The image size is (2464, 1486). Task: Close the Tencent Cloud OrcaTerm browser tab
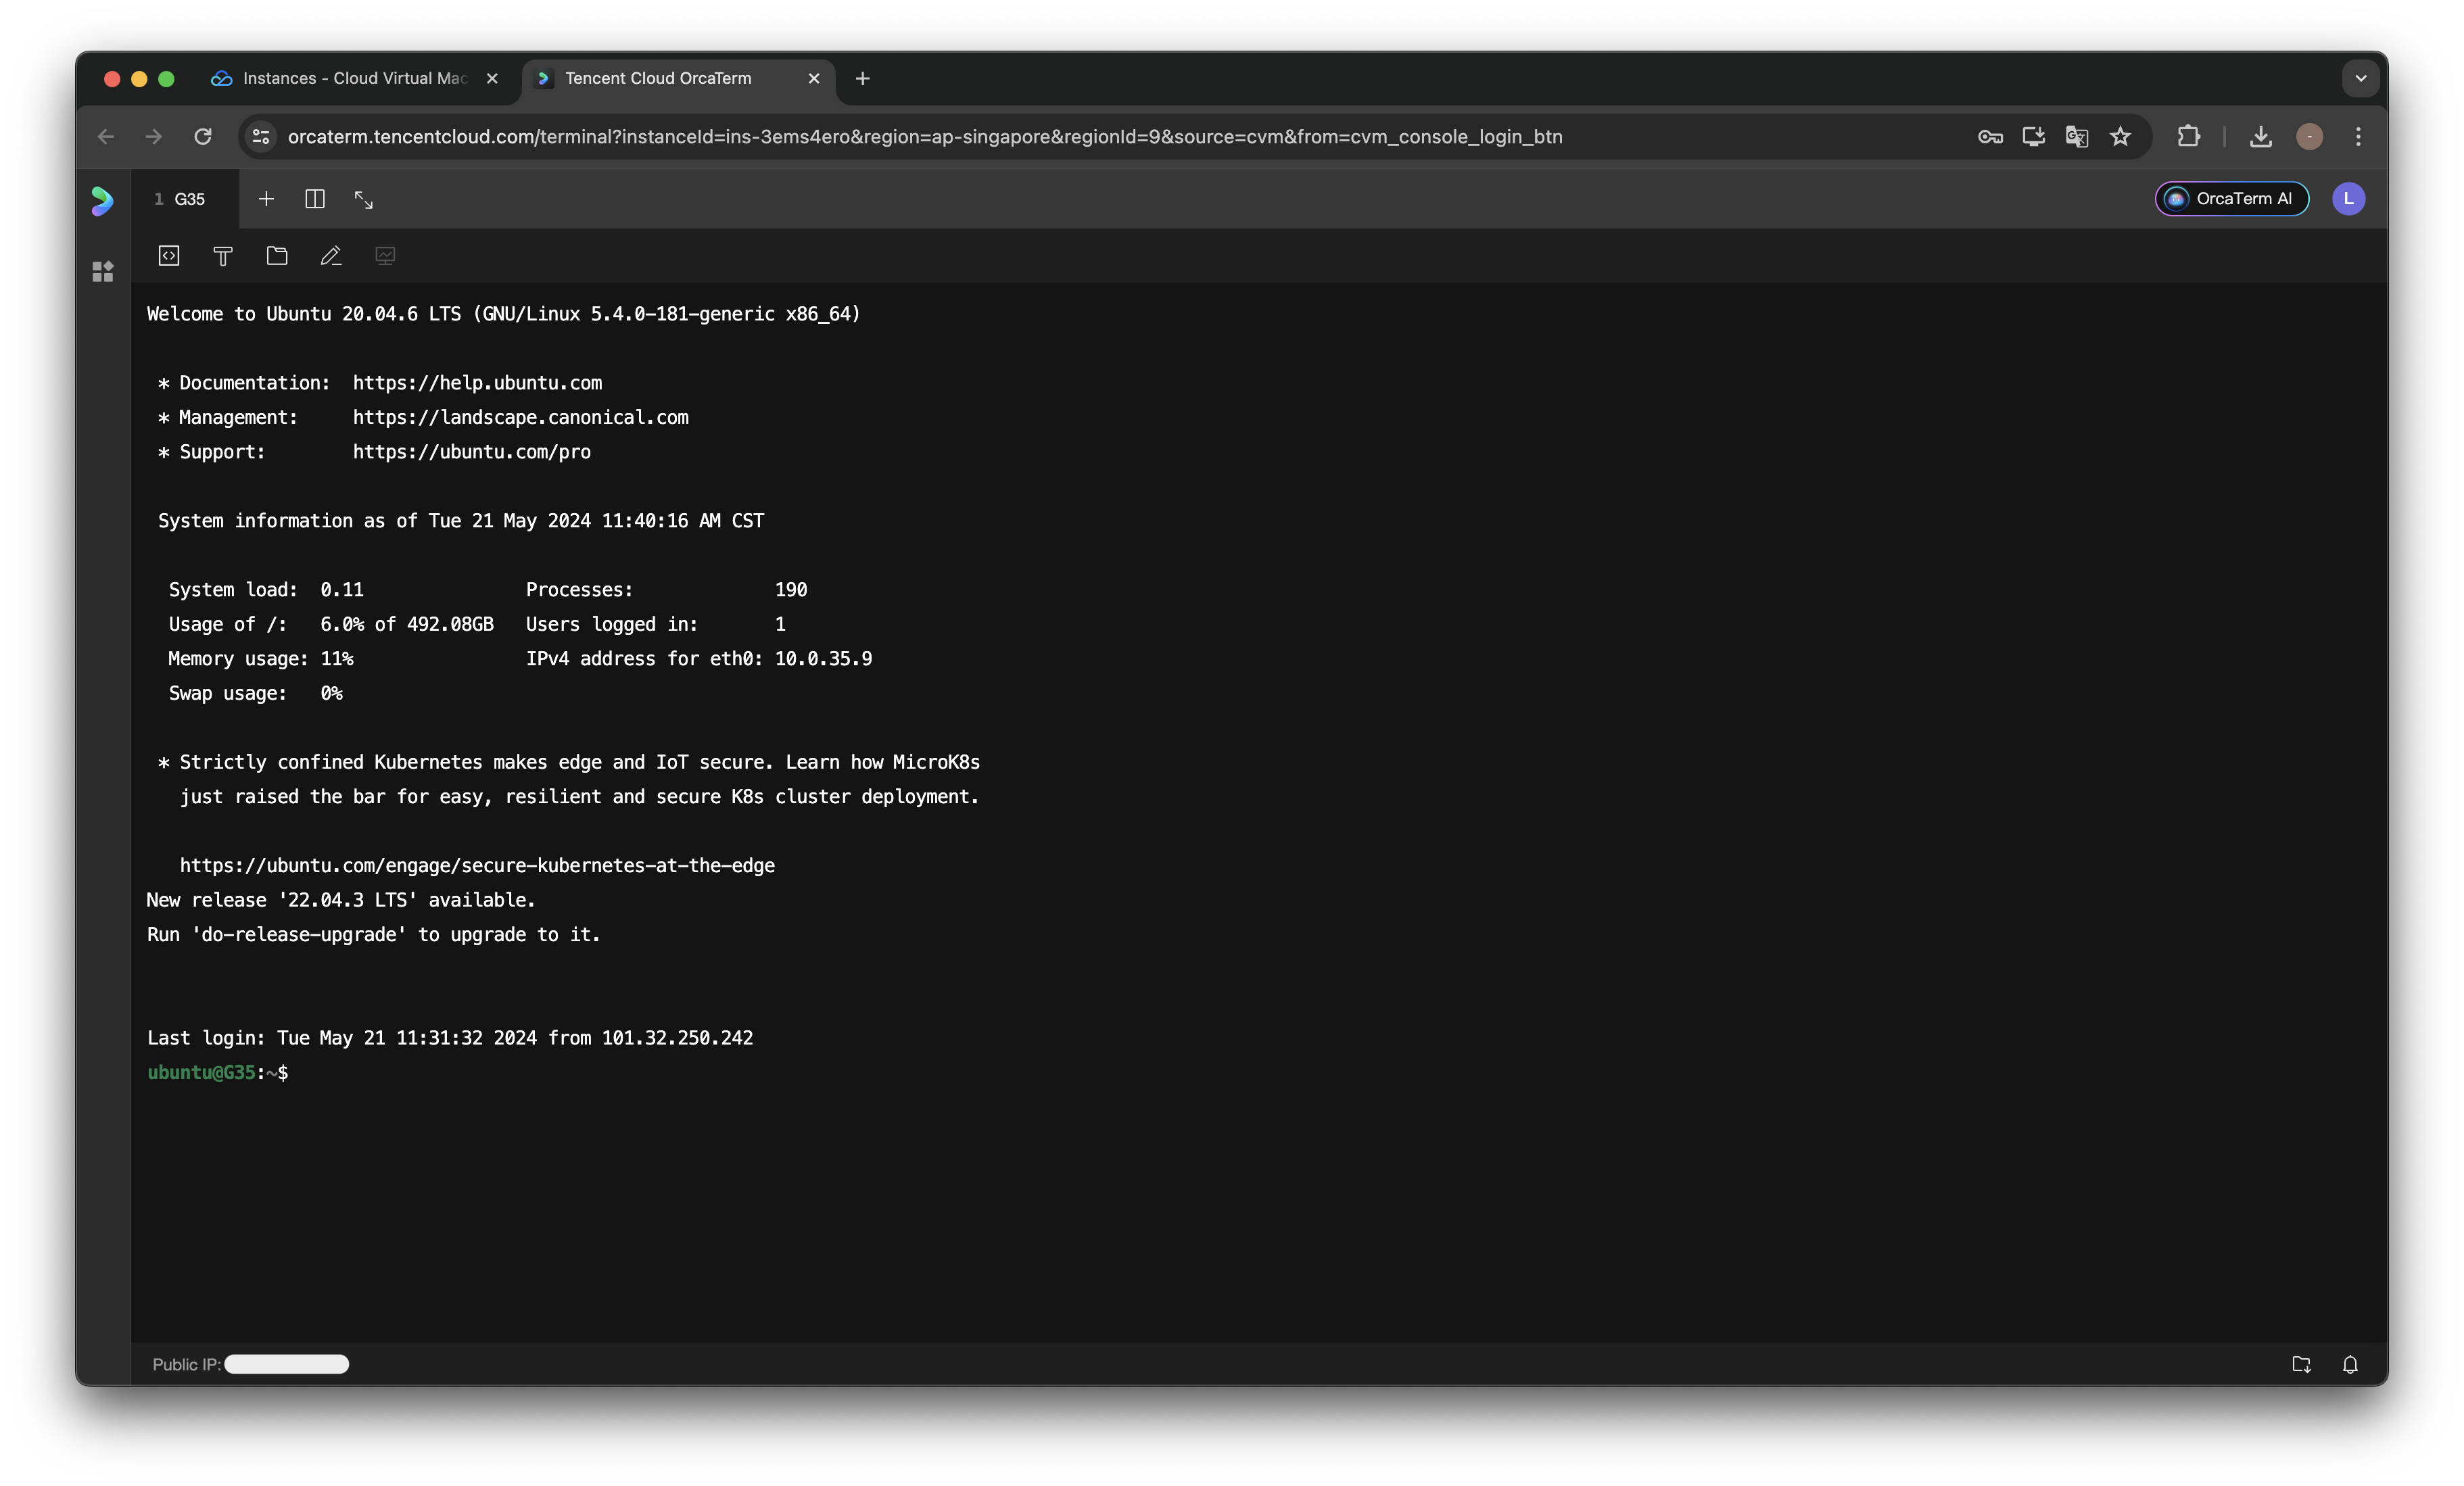(814, 78)
